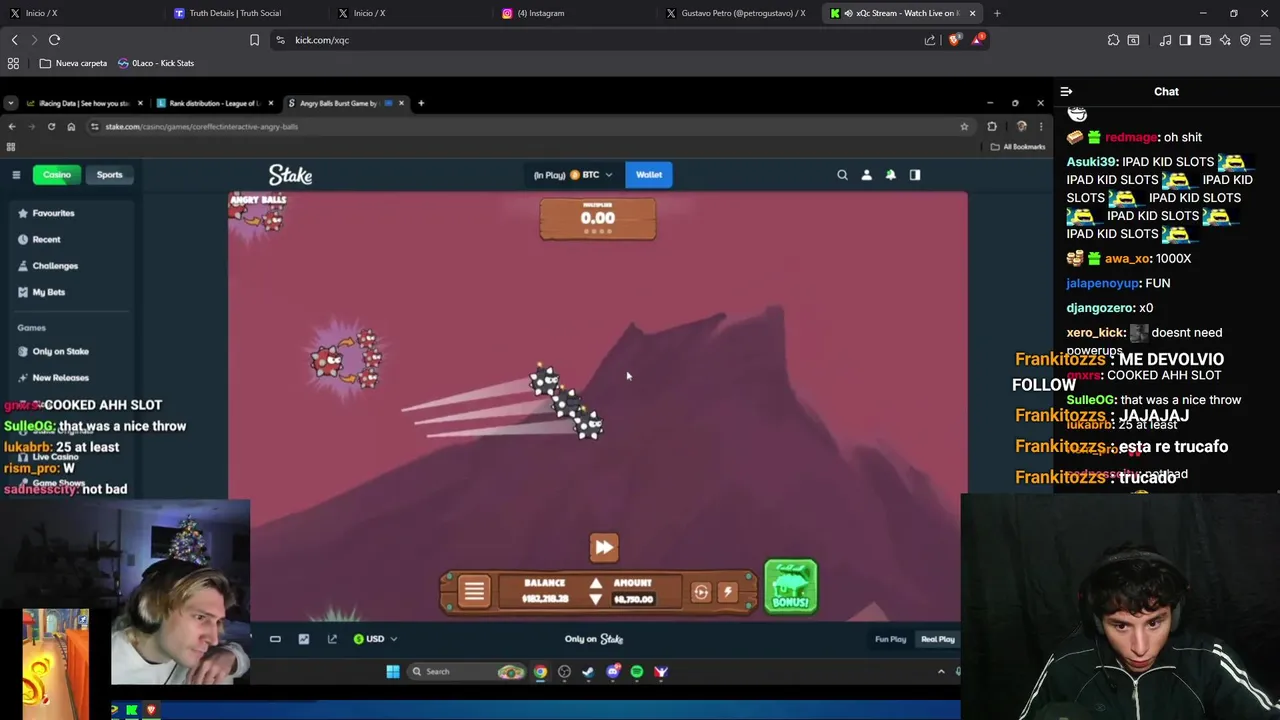Collapse the Stake sidebar hamburger menu
Viewport: 1280px width, 720px height.
tap(16, 175)
